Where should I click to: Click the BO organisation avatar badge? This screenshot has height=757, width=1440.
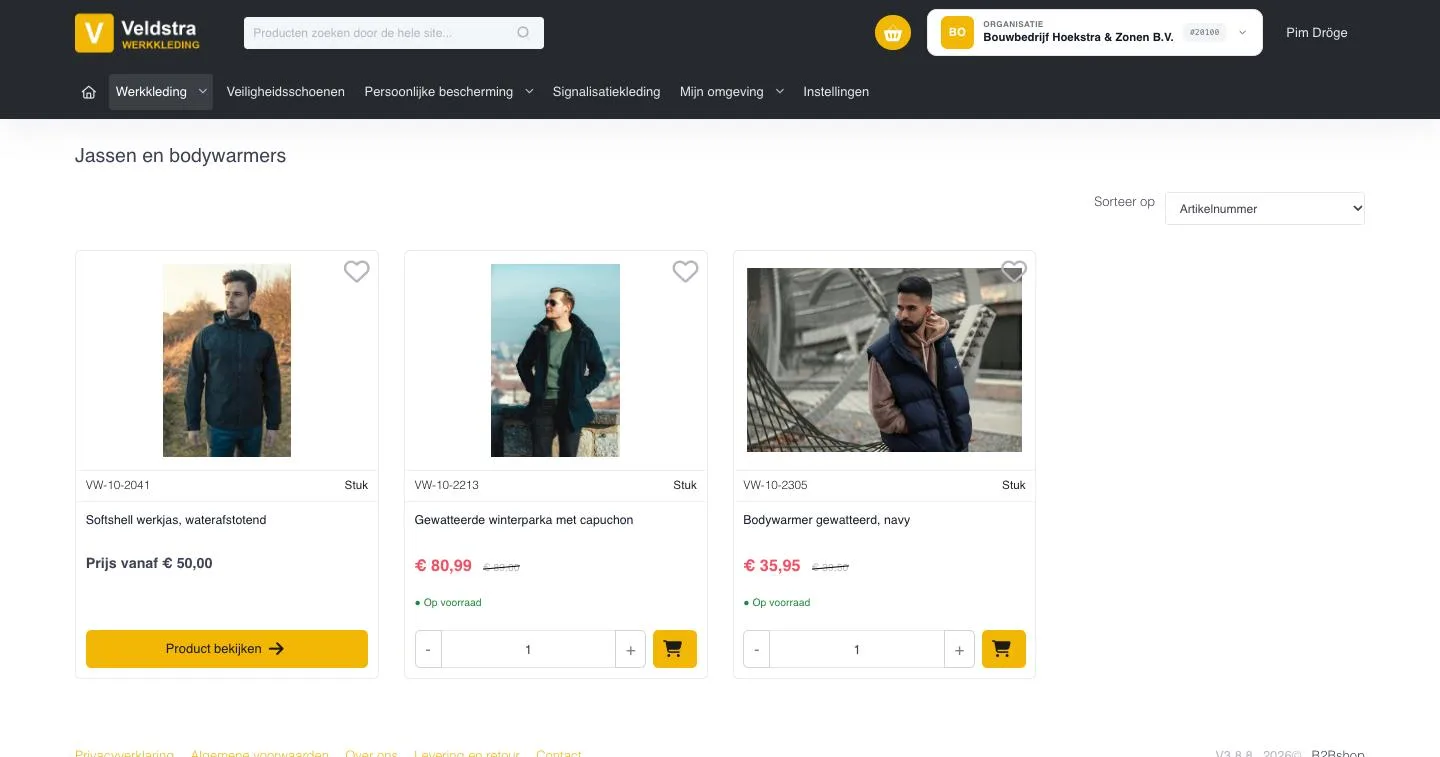coord(957,33)
